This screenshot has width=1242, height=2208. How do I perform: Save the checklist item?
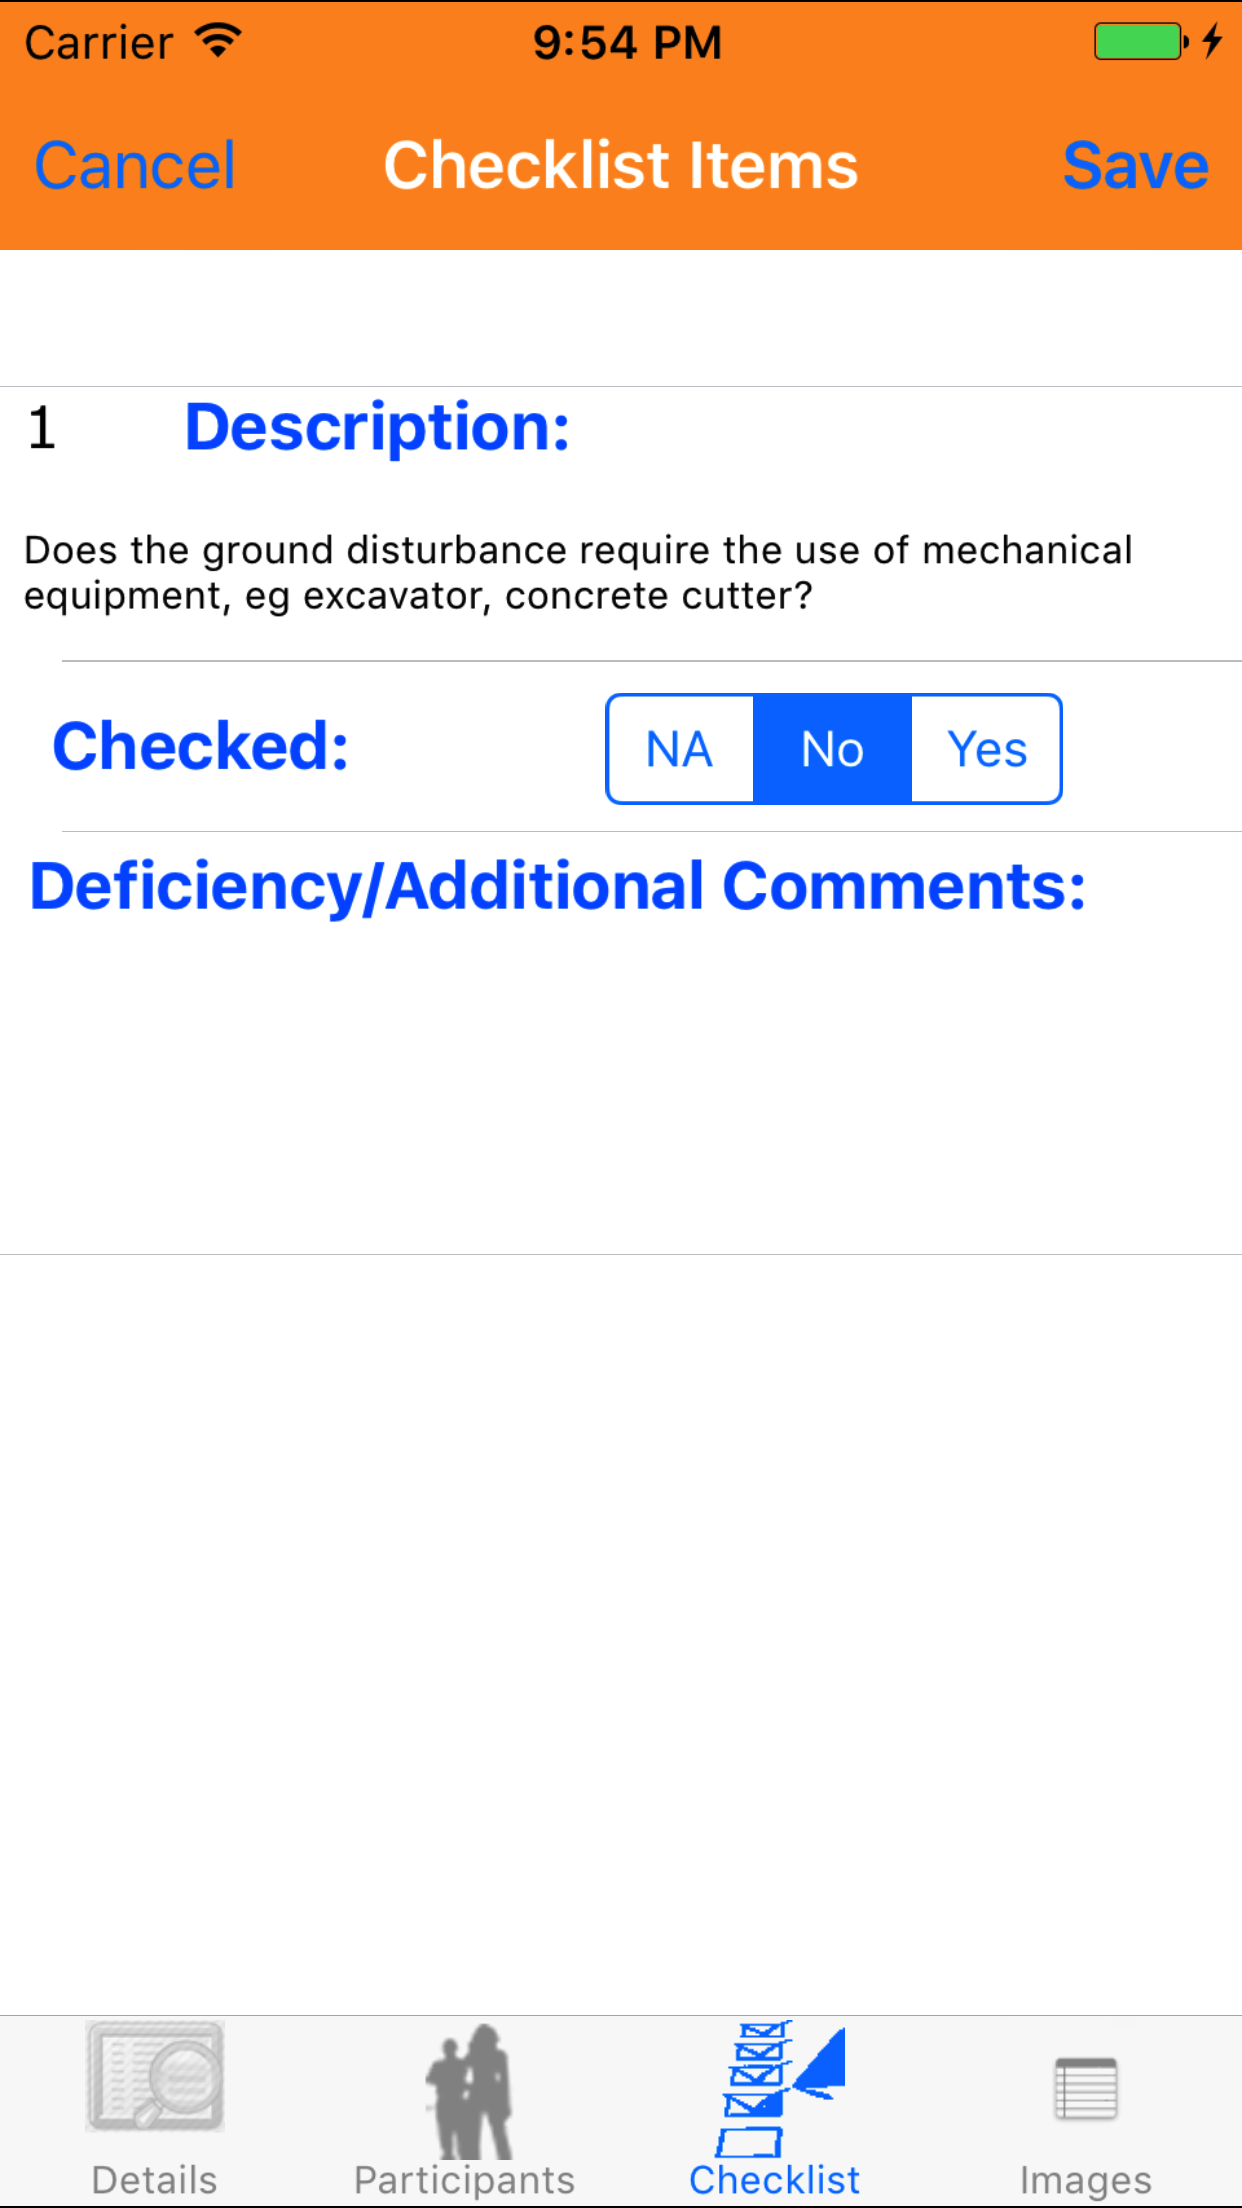[x=1135, y=166]
